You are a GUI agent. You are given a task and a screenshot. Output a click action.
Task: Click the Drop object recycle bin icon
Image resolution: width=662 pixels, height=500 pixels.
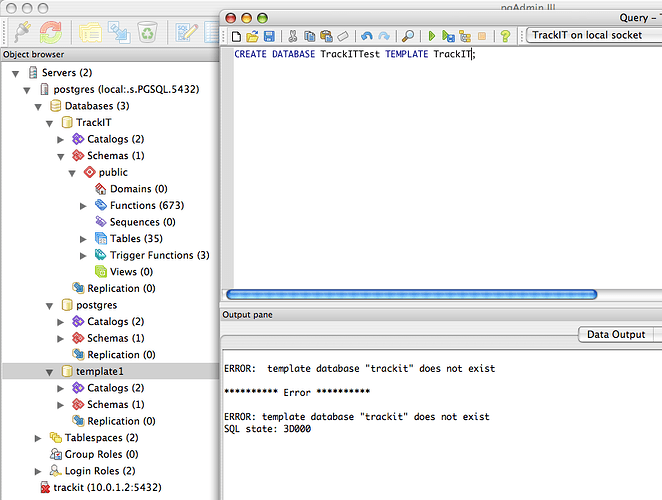coord(147,31)
